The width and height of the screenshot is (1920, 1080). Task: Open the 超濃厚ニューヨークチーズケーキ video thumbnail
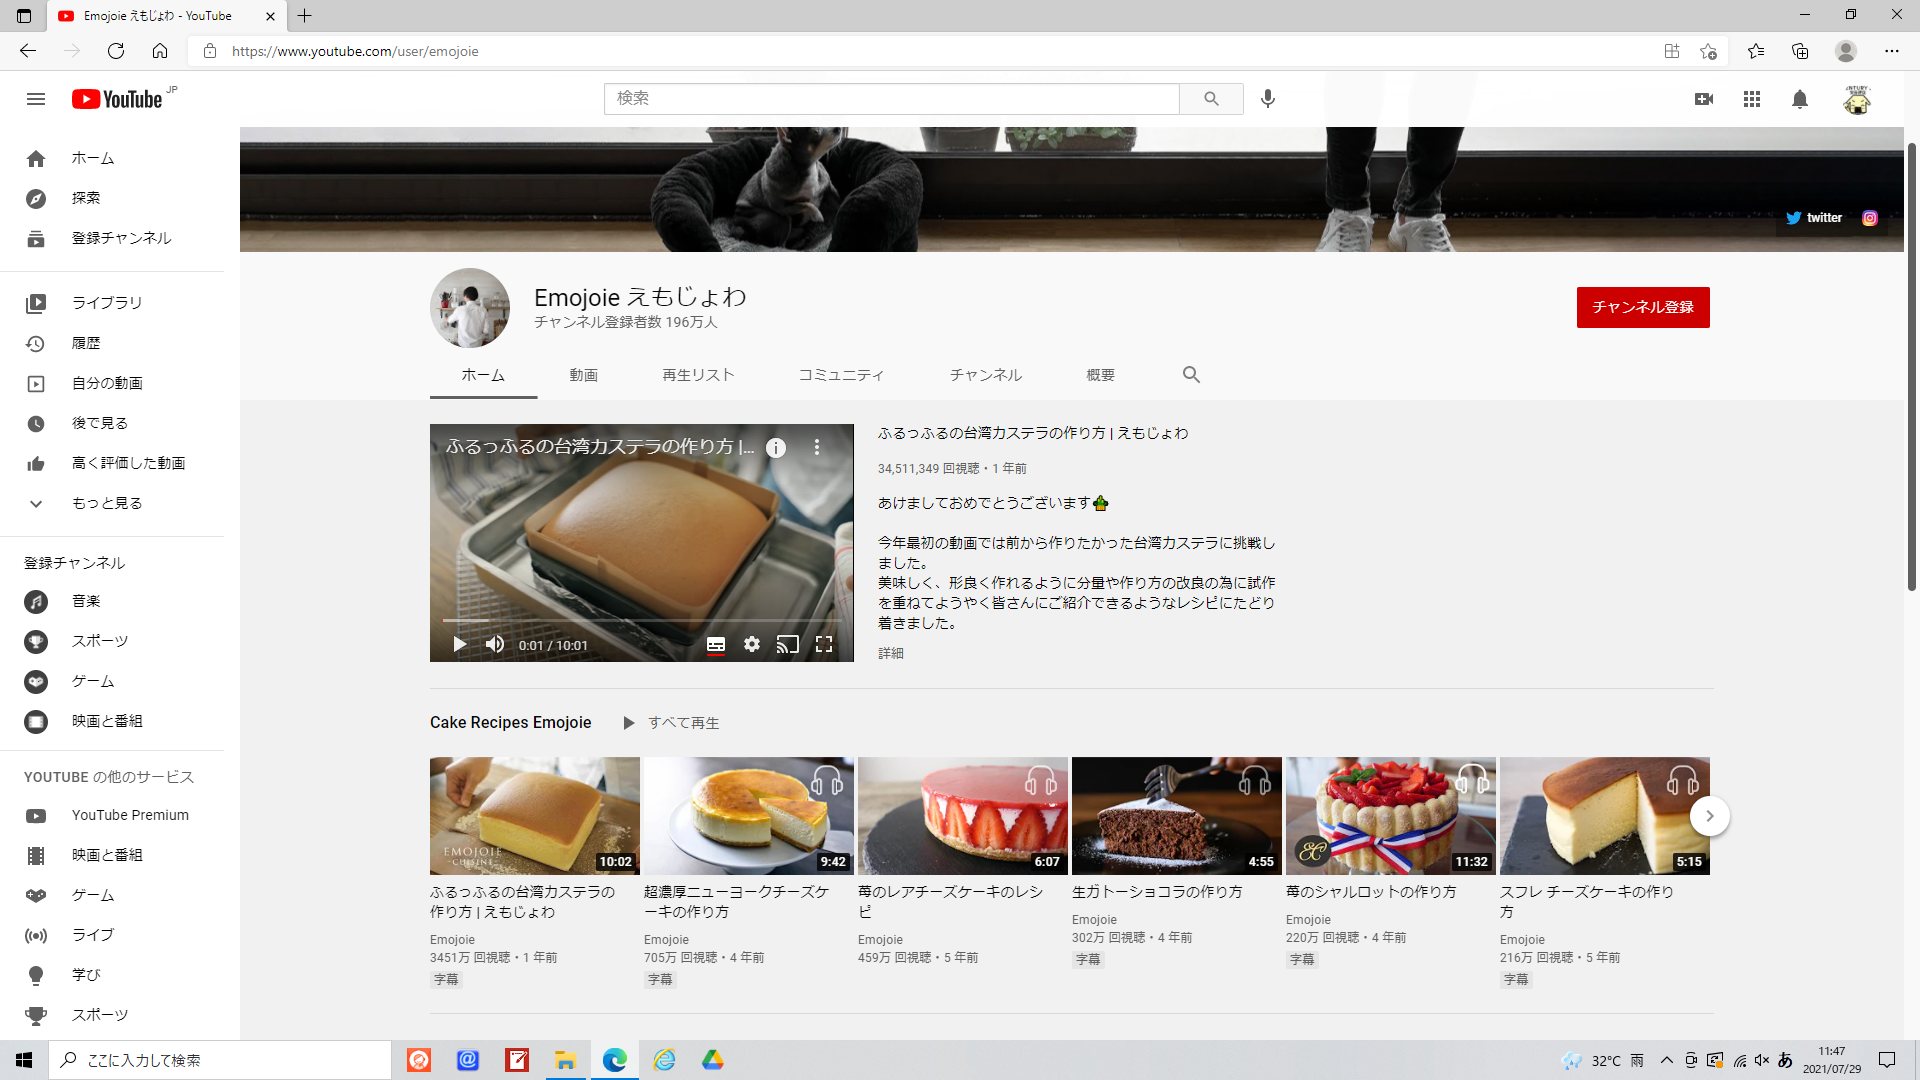coord(749,816)
